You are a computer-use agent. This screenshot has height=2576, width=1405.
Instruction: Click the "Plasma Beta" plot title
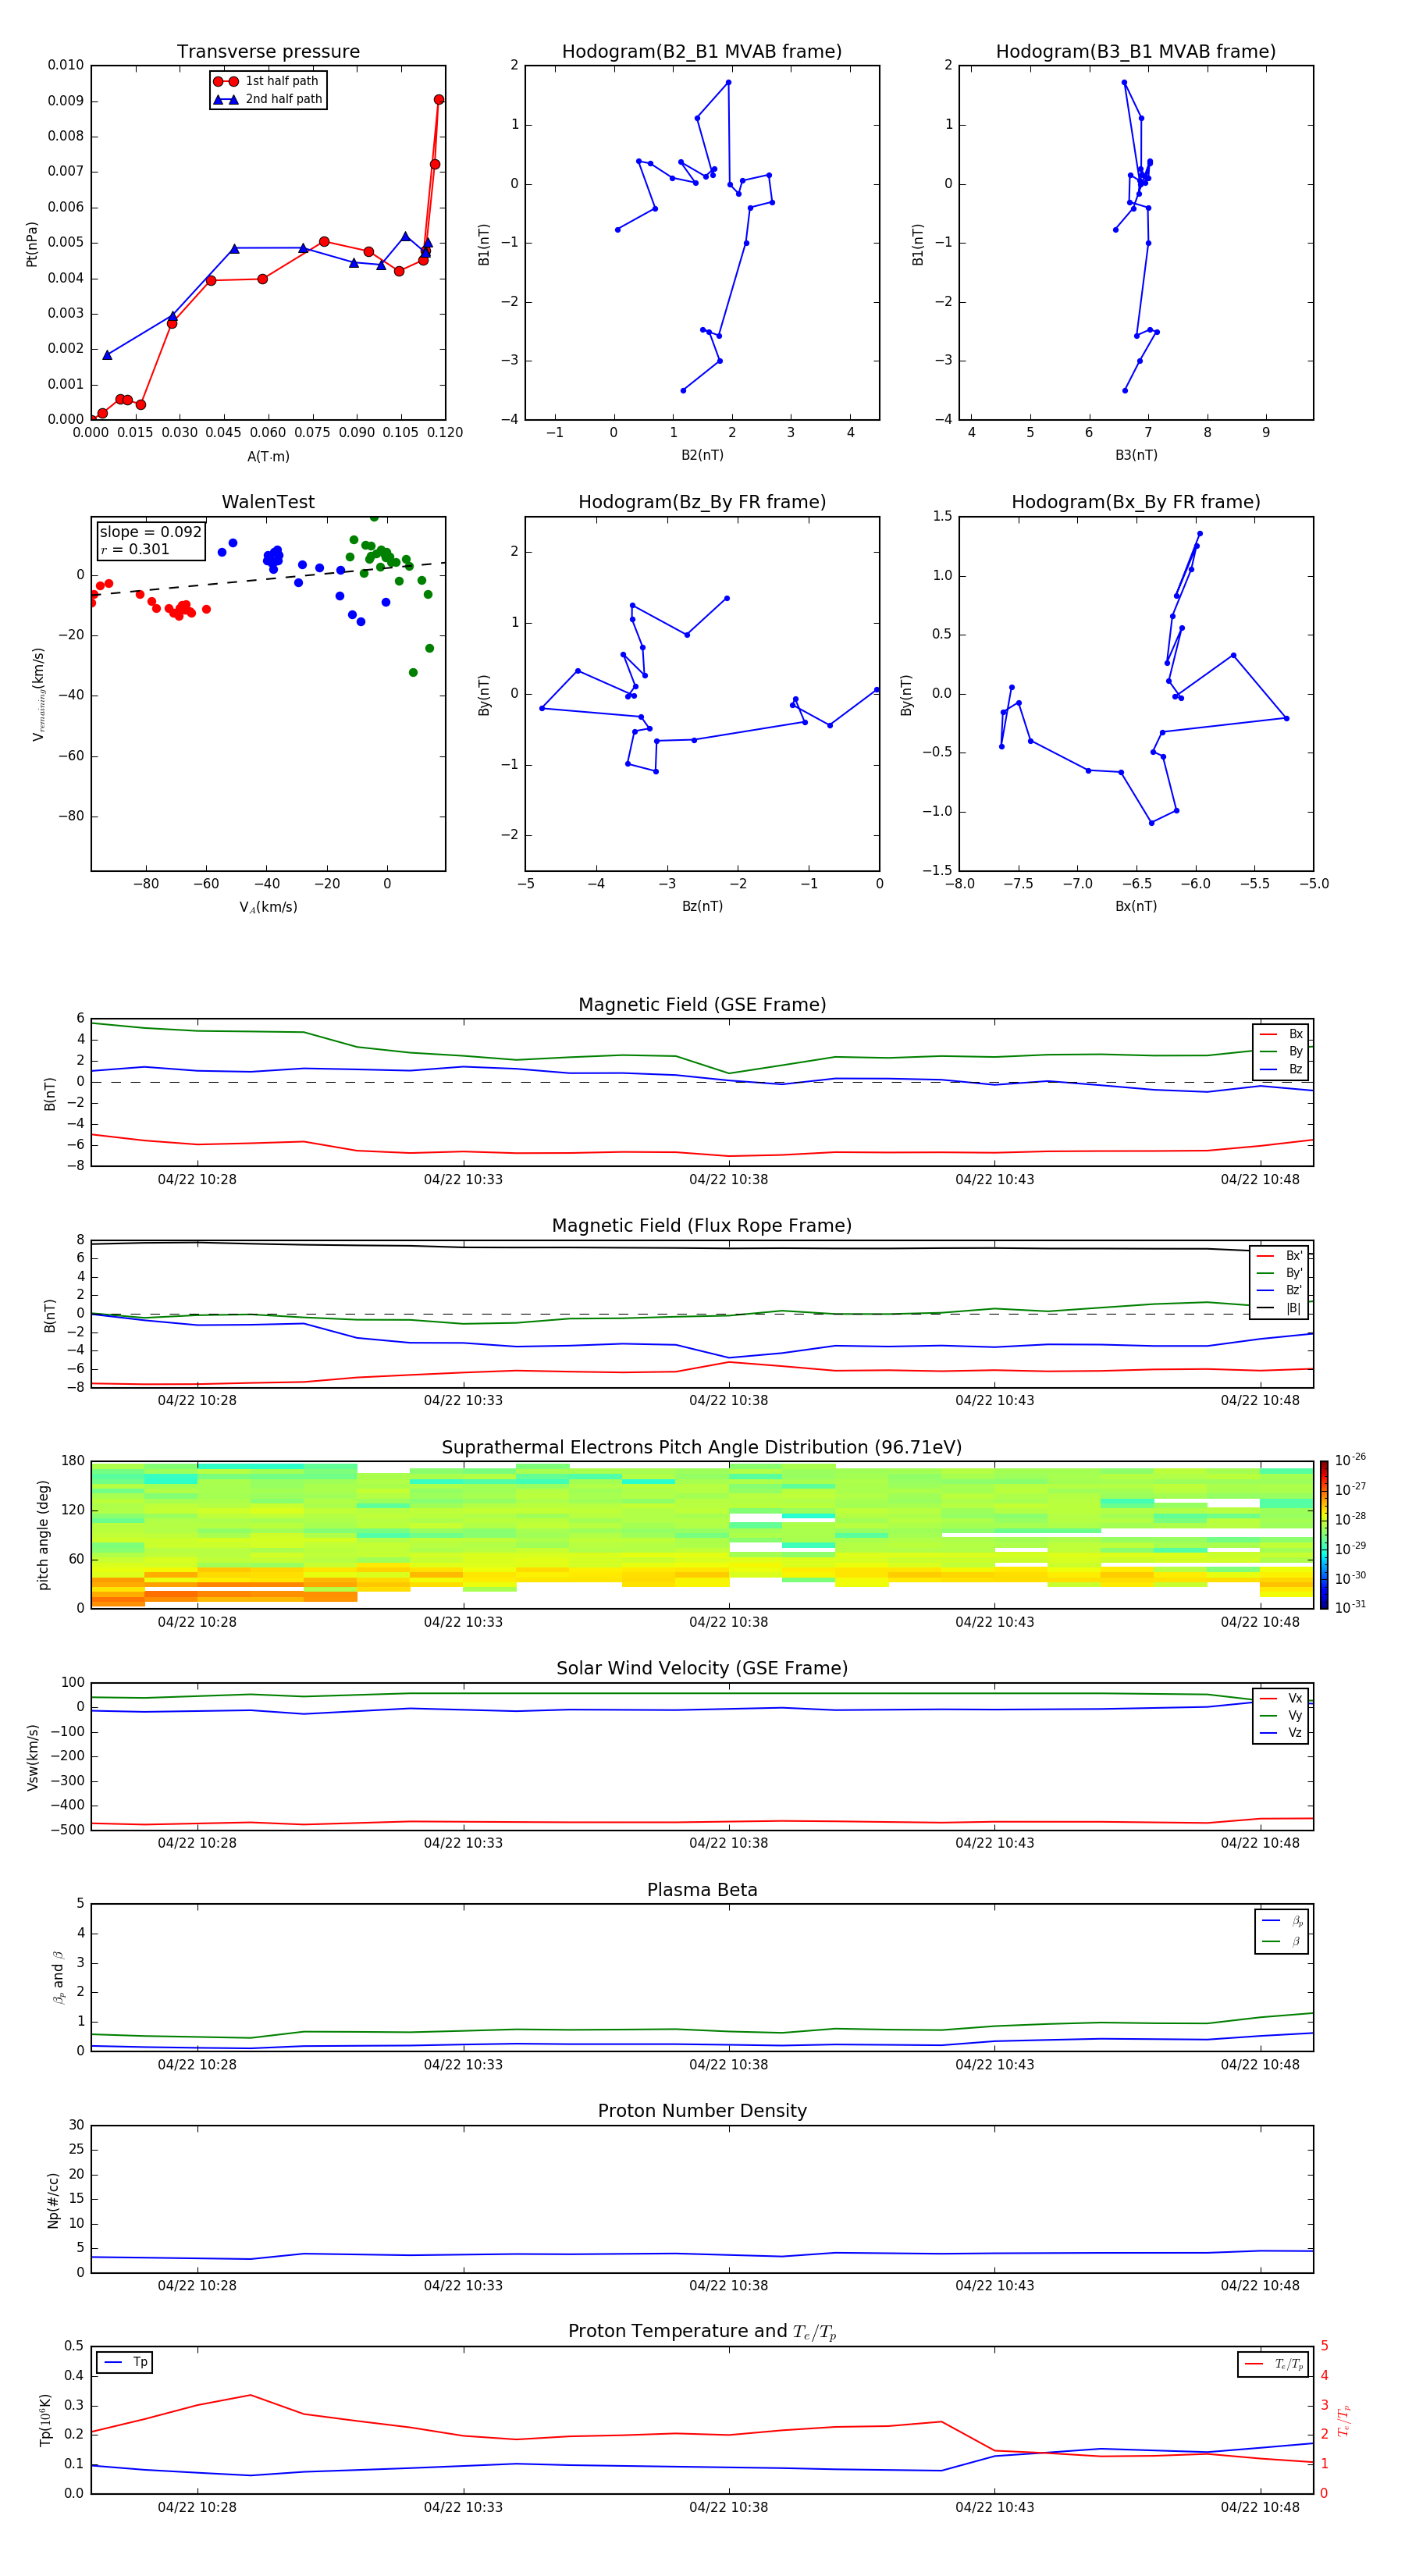pyautogui.click(x=702, y=1890)
